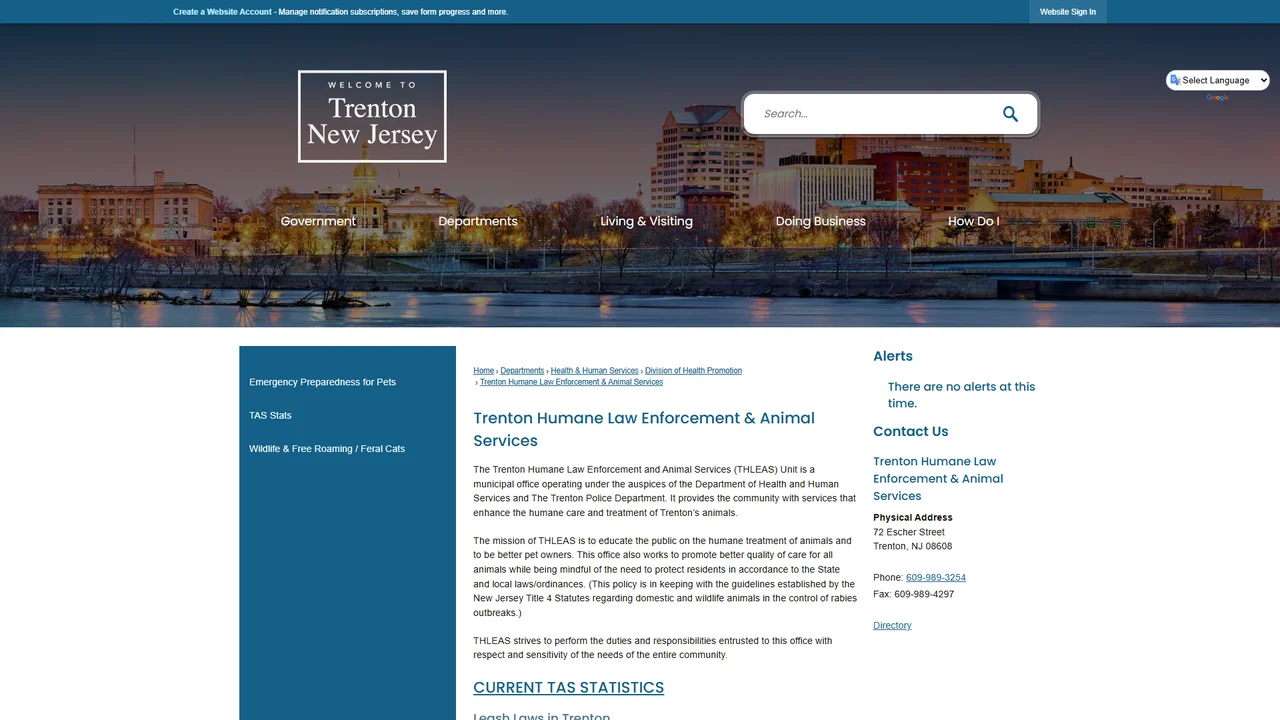Open Wildlife & Free Roaming / Feral Cats
This screenshot has height=720, width=1280.
pyautogui.click(x=327, y=449)
